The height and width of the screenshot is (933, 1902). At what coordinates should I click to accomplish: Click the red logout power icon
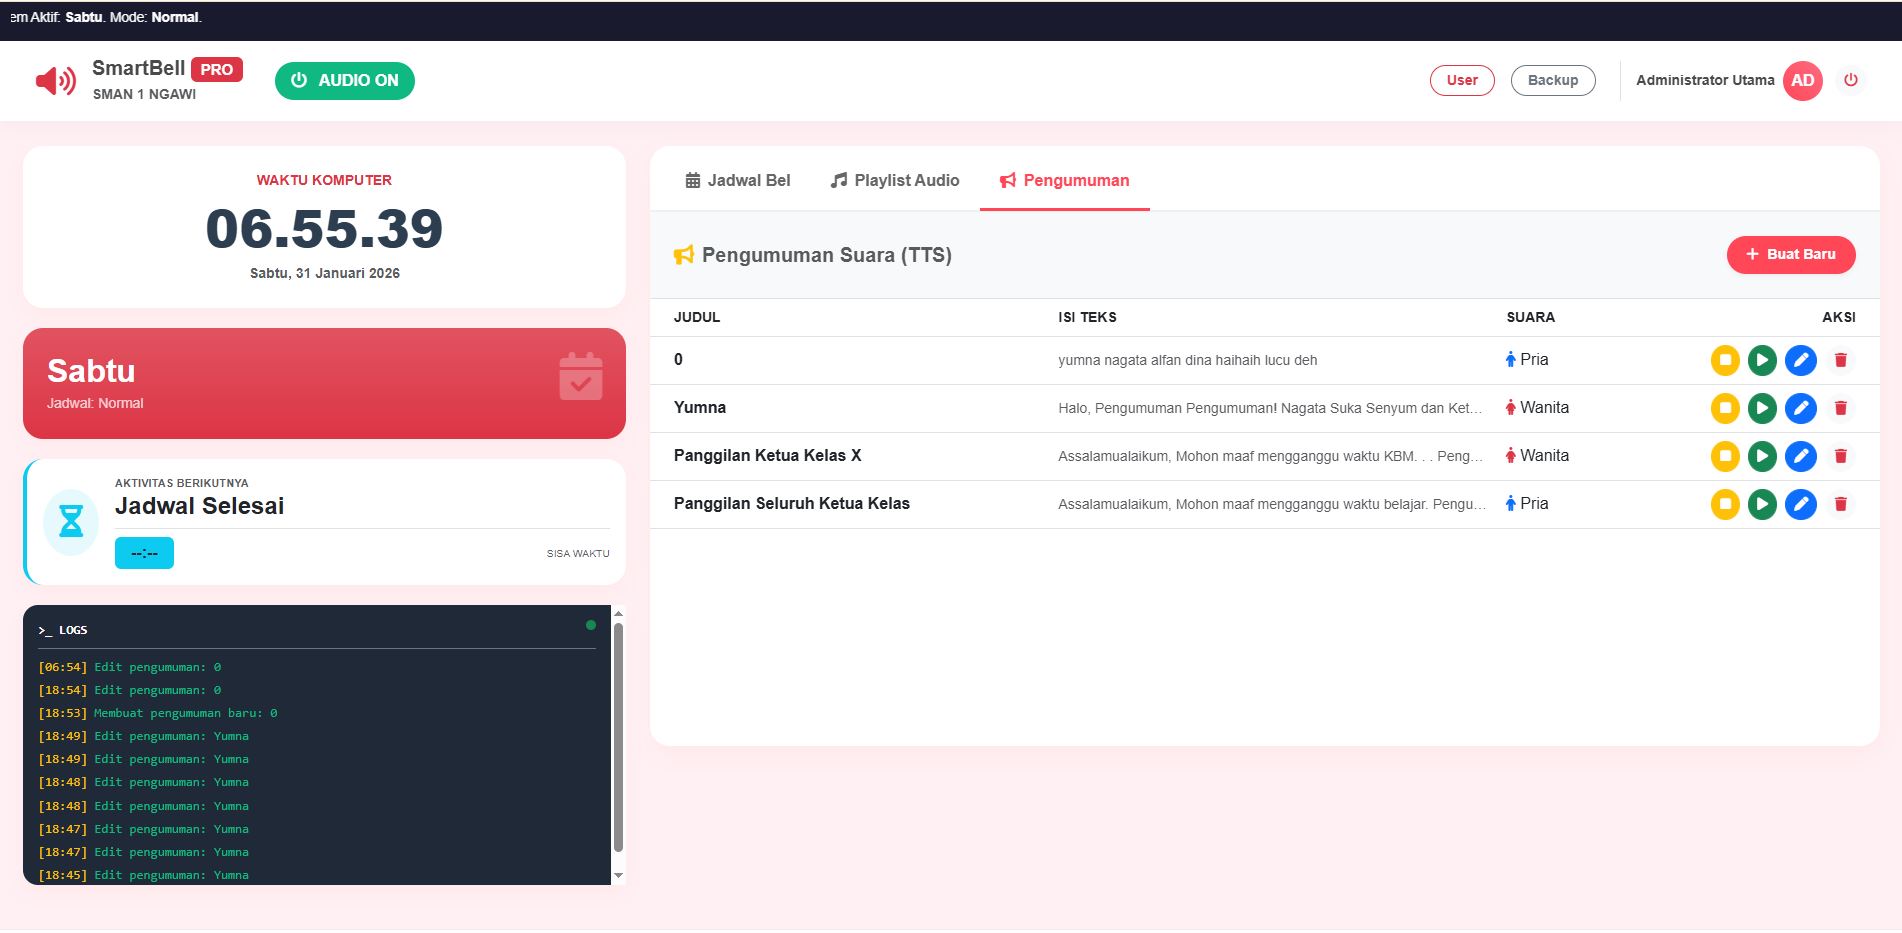(1850, 80)
